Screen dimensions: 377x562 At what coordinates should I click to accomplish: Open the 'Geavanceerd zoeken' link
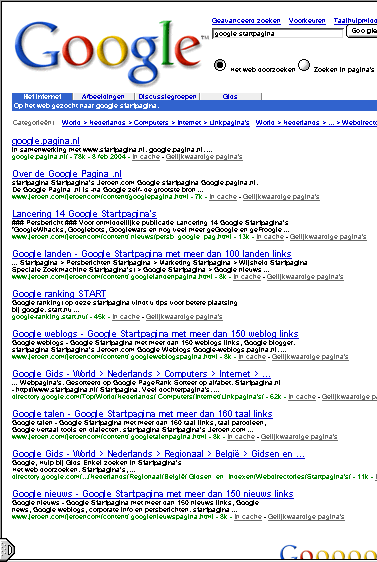pyautogui.click(x=246, y=20)
